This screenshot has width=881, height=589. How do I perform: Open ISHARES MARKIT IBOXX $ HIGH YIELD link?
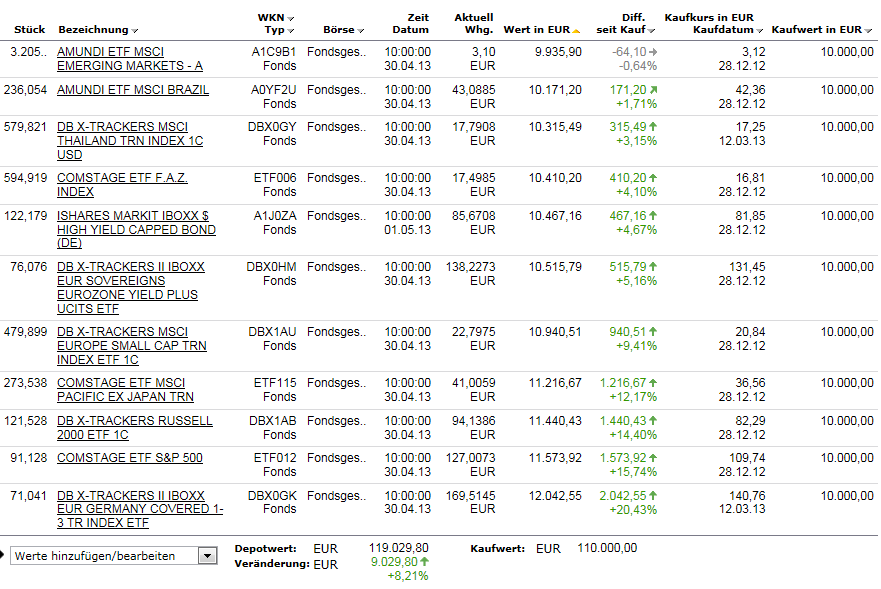click(x=136, y=229)
